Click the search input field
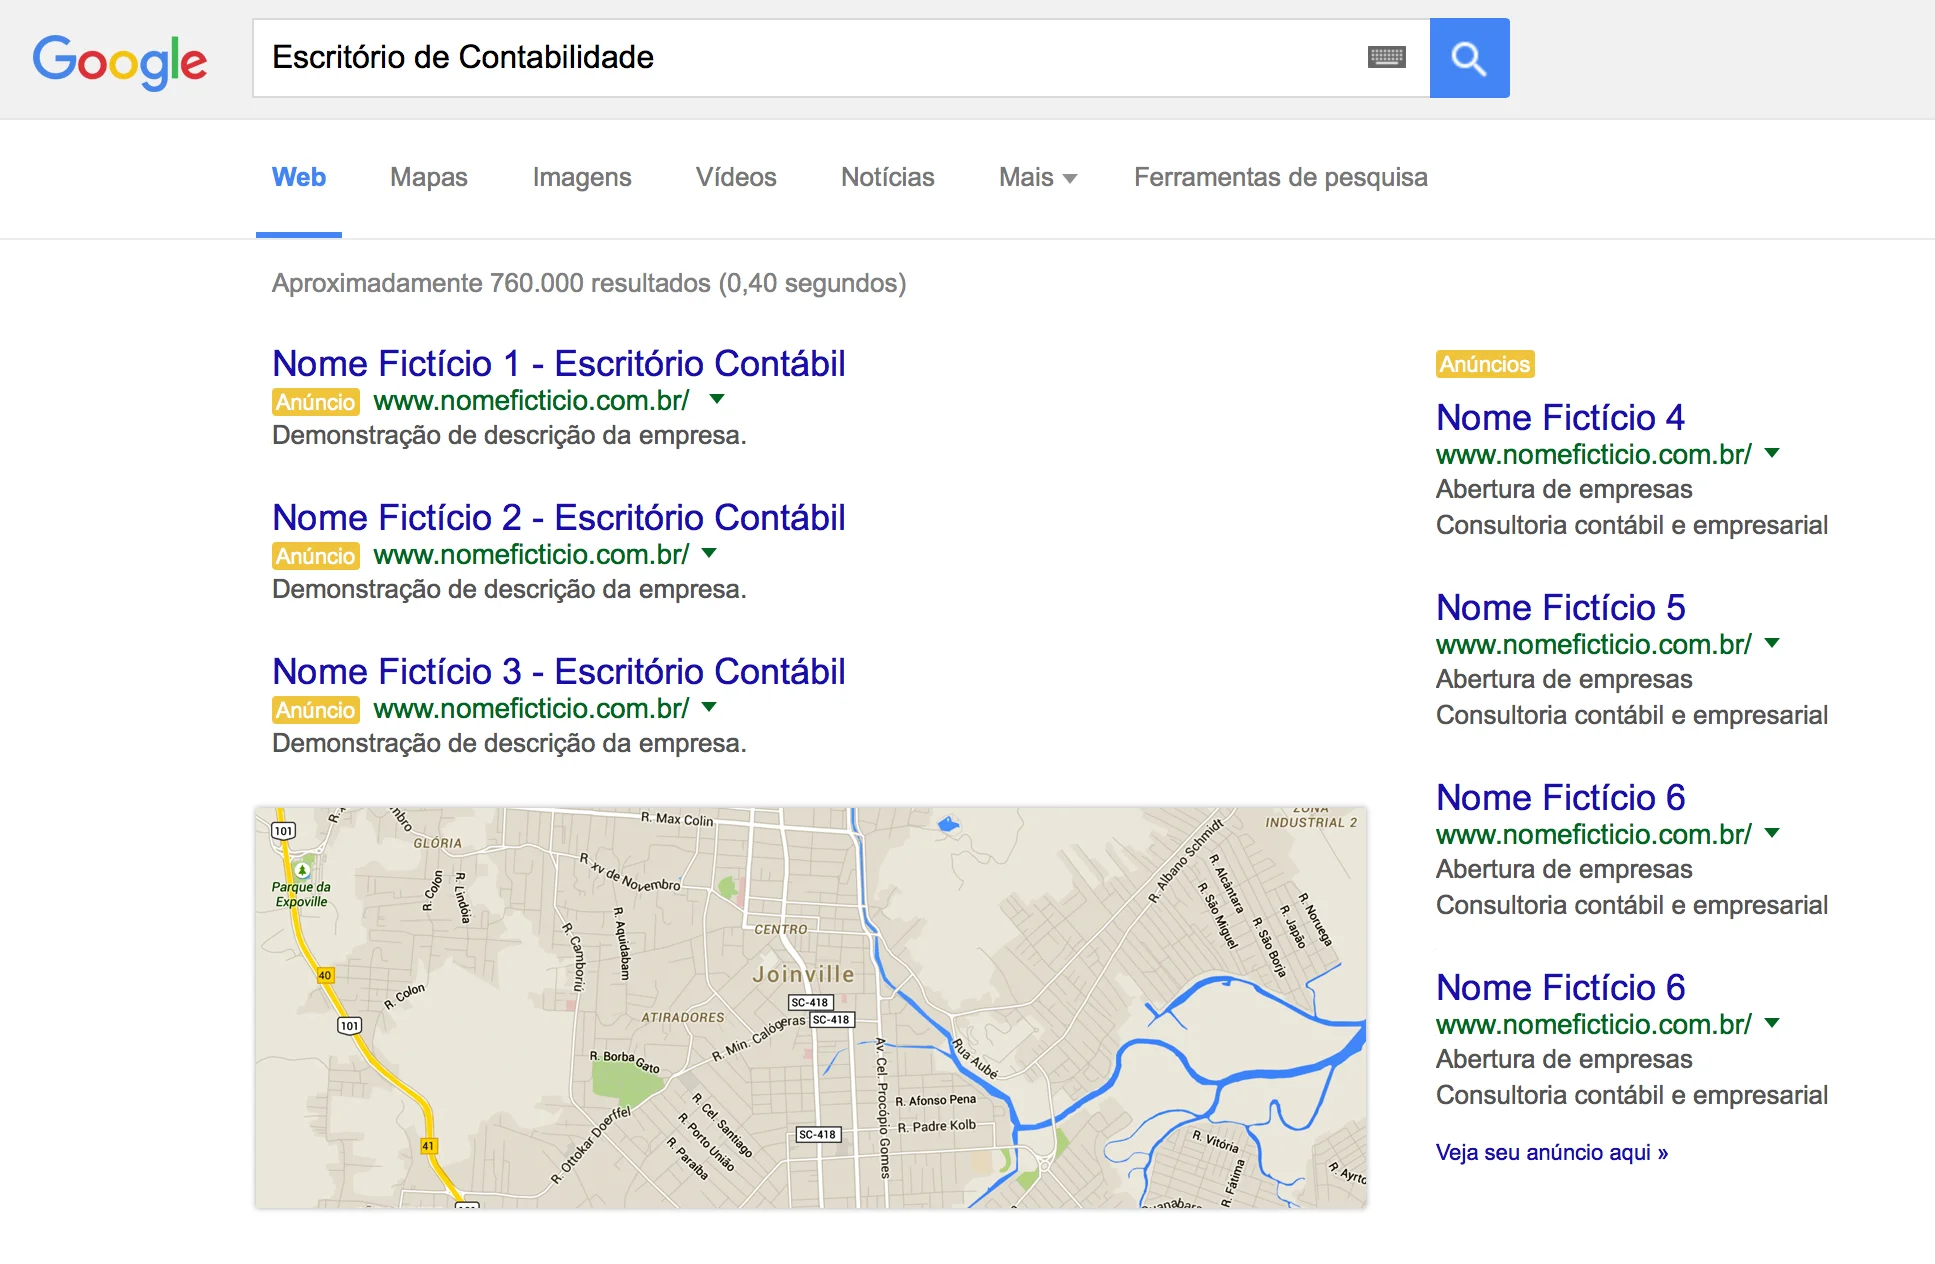The image size is (1935, 1264). [x=800, y=58]
